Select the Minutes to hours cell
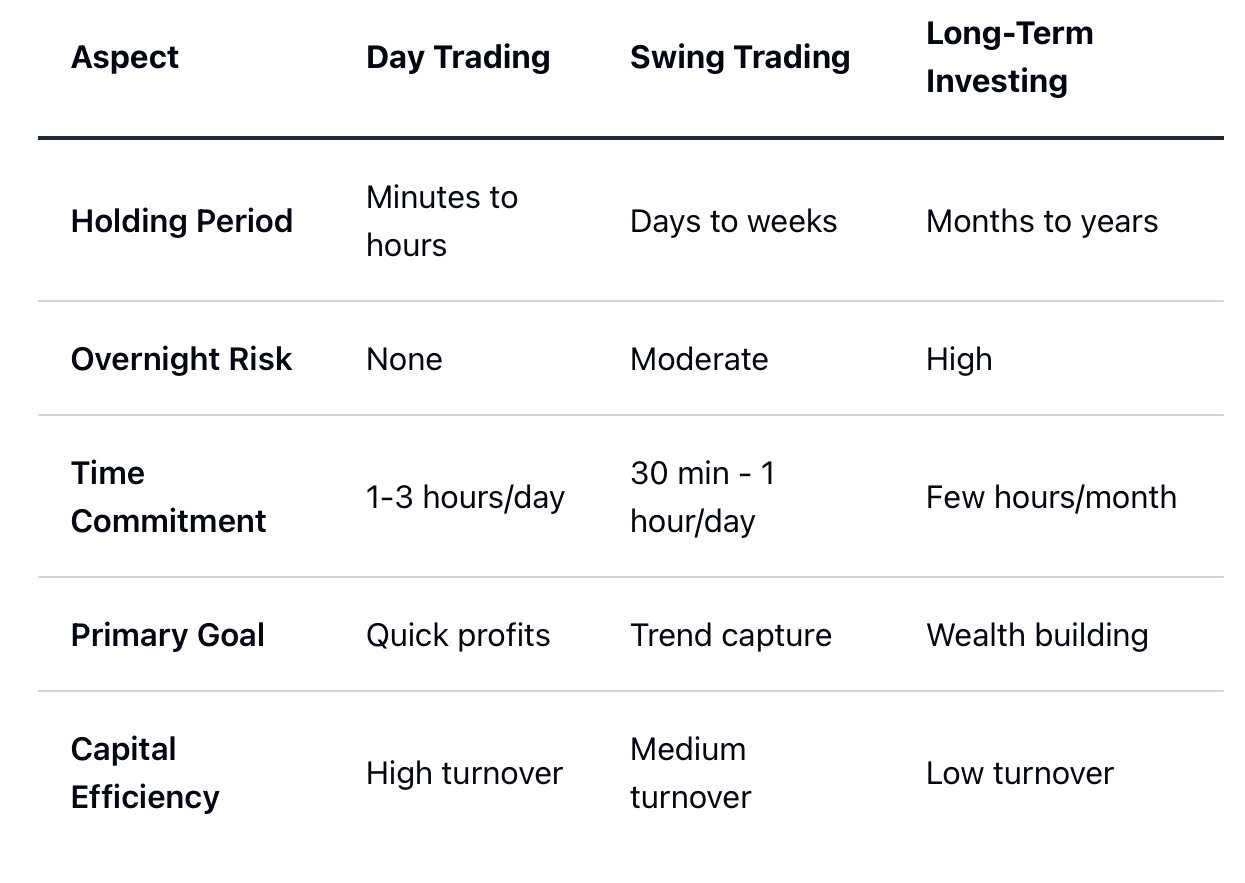Image resolution: width=1245 pixels, height=883 pixels. (442, 221)
